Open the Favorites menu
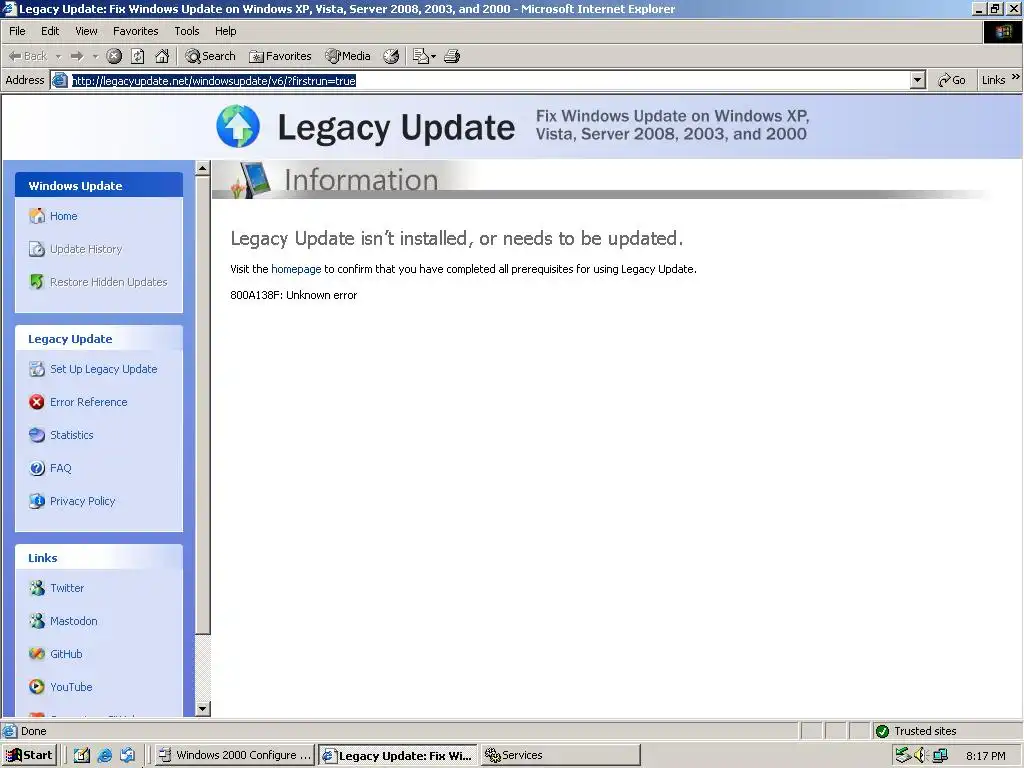The image size is (1024, 768). coord(135,31)
